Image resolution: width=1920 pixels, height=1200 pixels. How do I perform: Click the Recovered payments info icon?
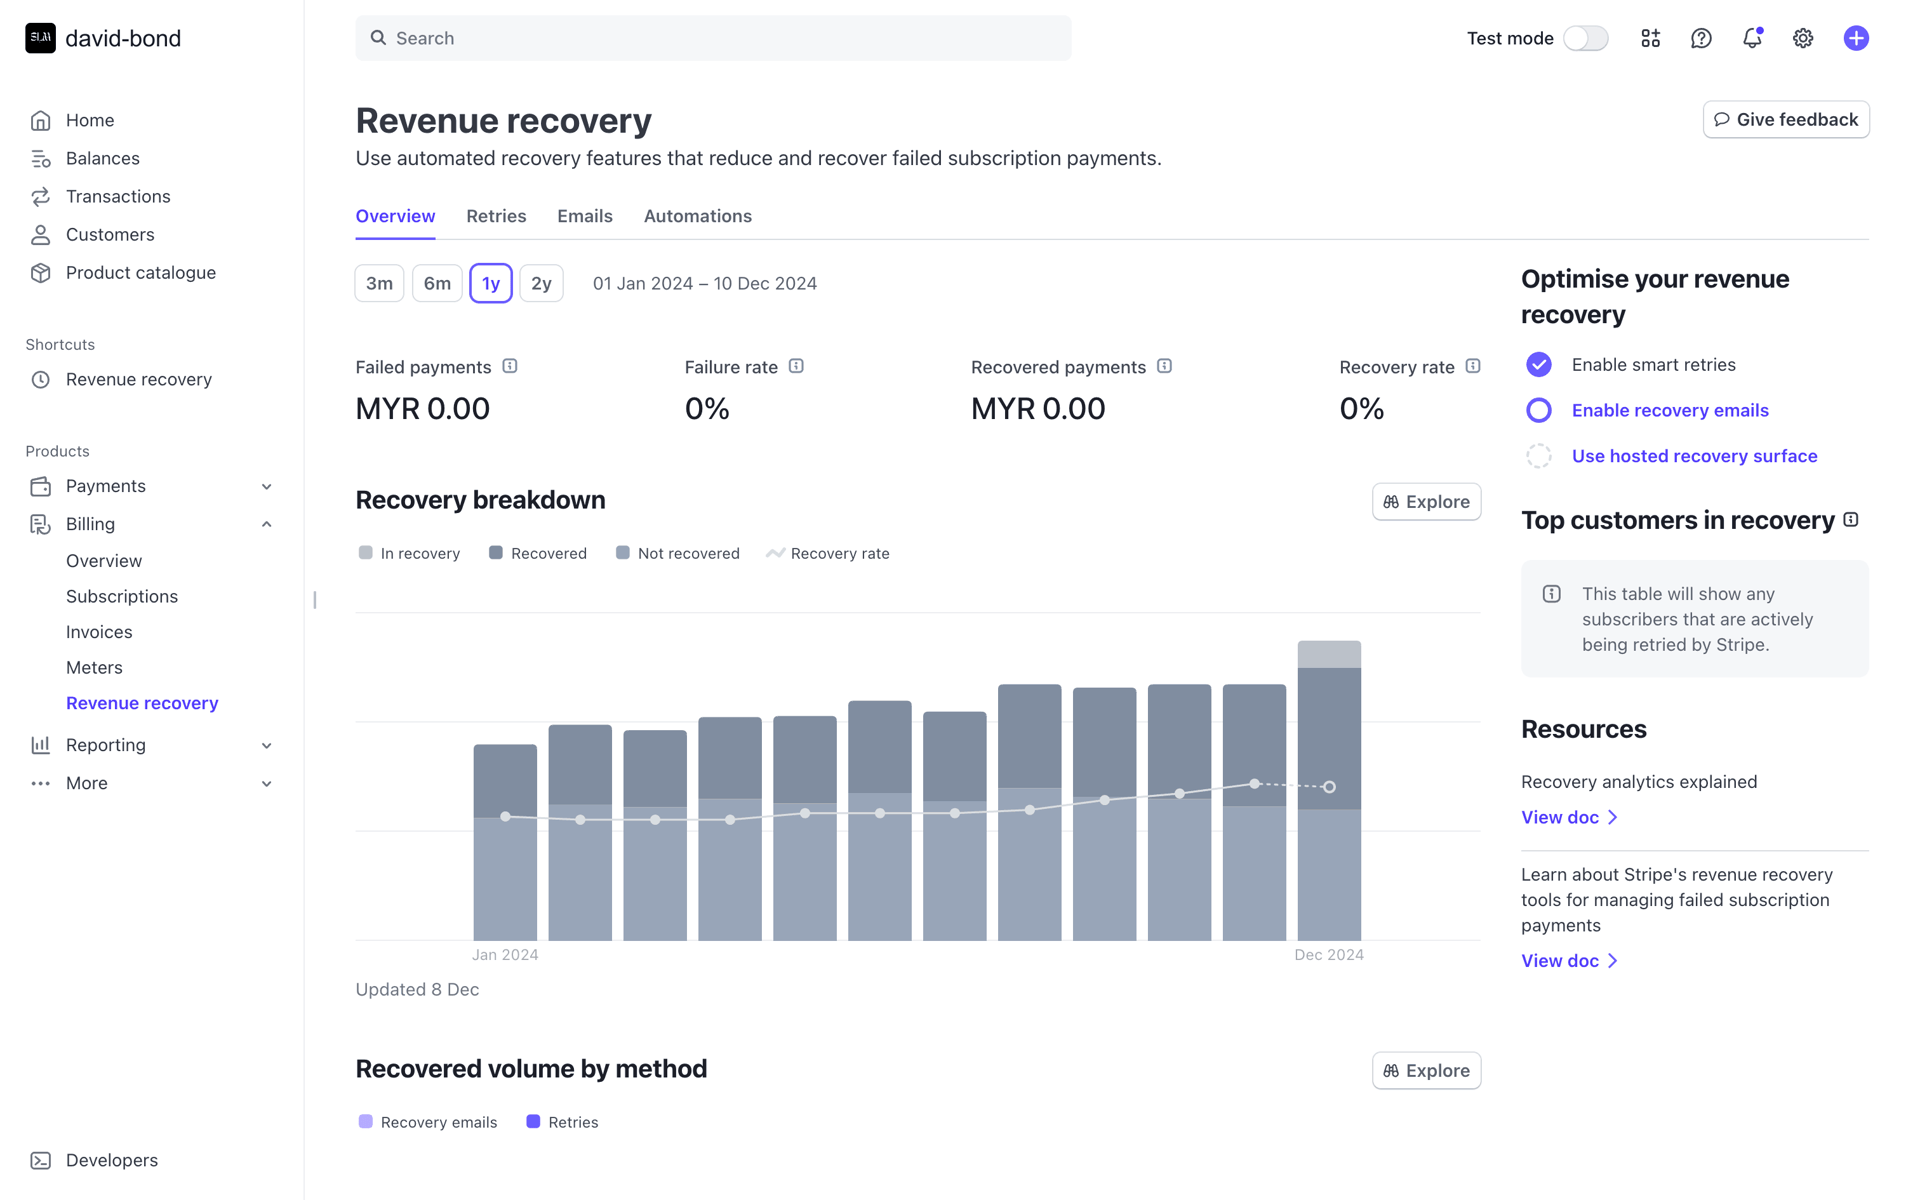1164,366
